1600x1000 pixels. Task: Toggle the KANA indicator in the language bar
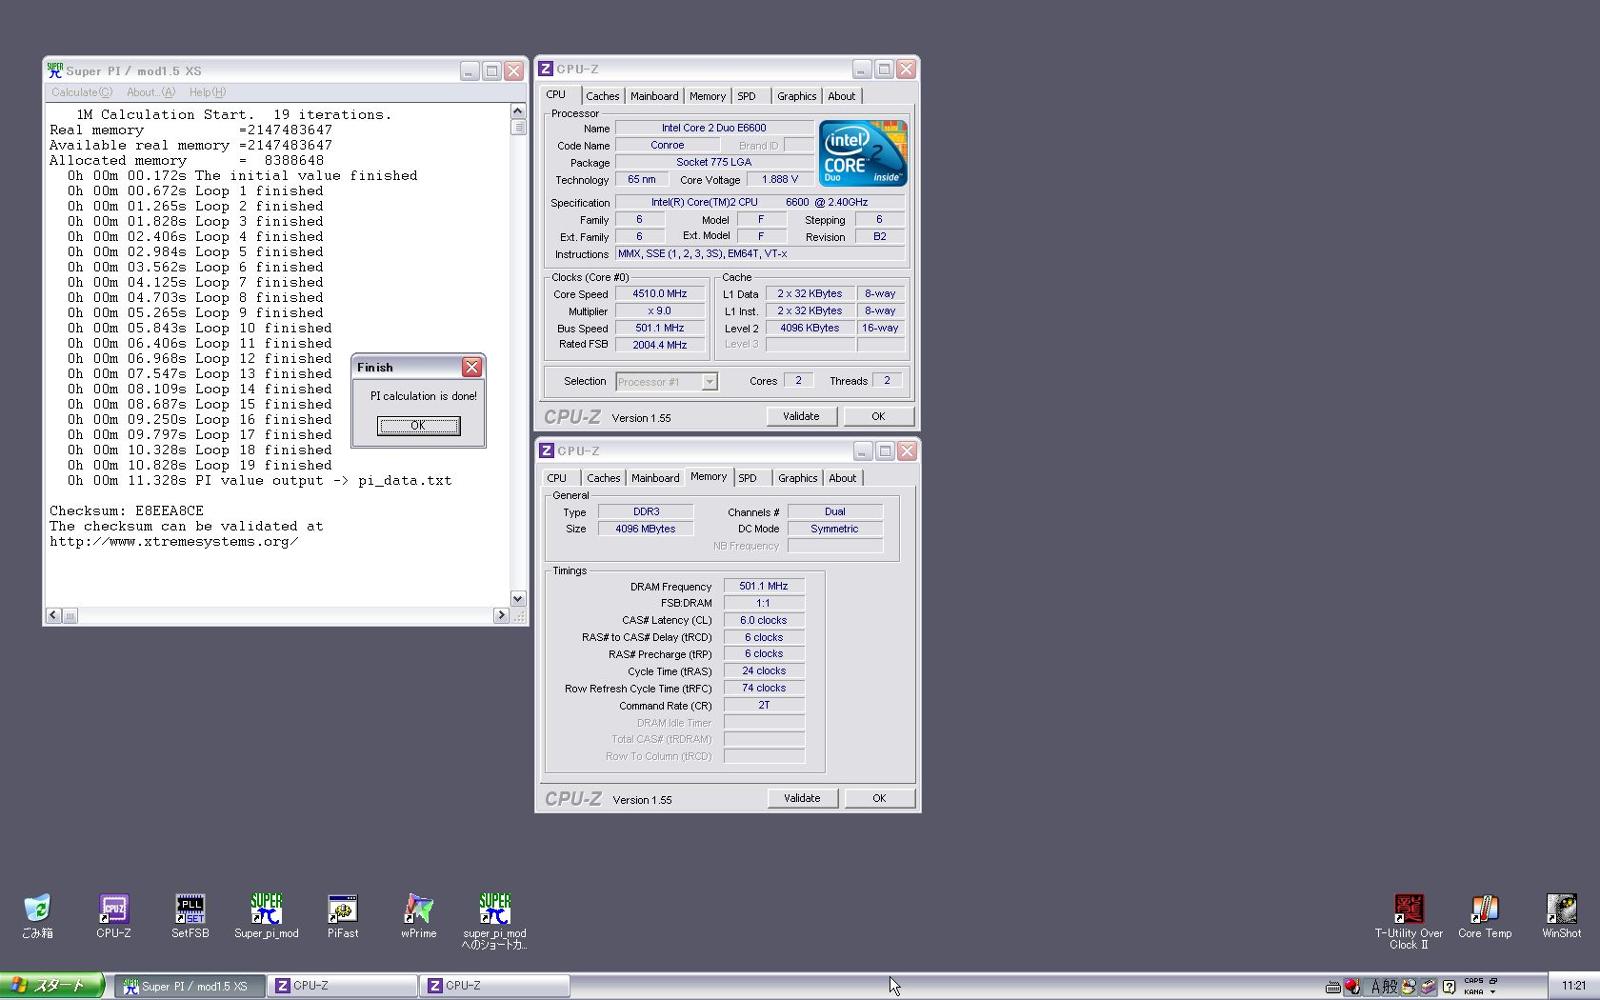1473,992
